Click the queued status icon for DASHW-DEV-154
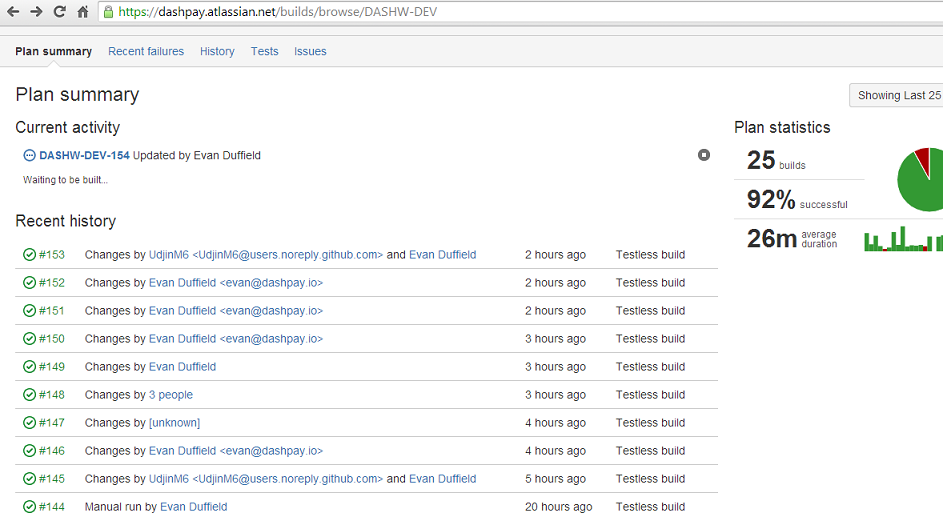 point(29,156)
